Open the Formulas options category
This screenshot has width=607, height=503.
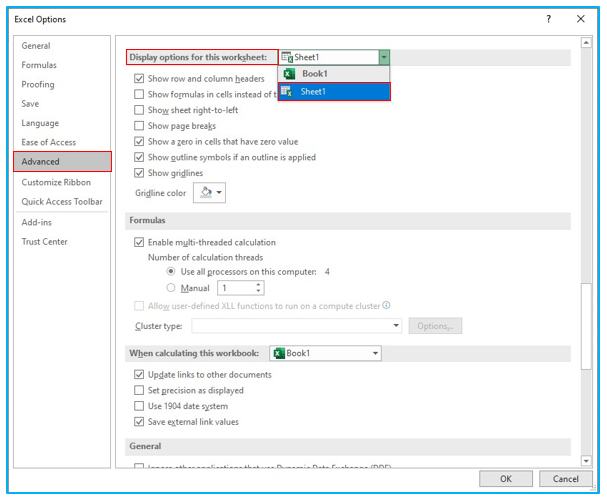(39, 65)
